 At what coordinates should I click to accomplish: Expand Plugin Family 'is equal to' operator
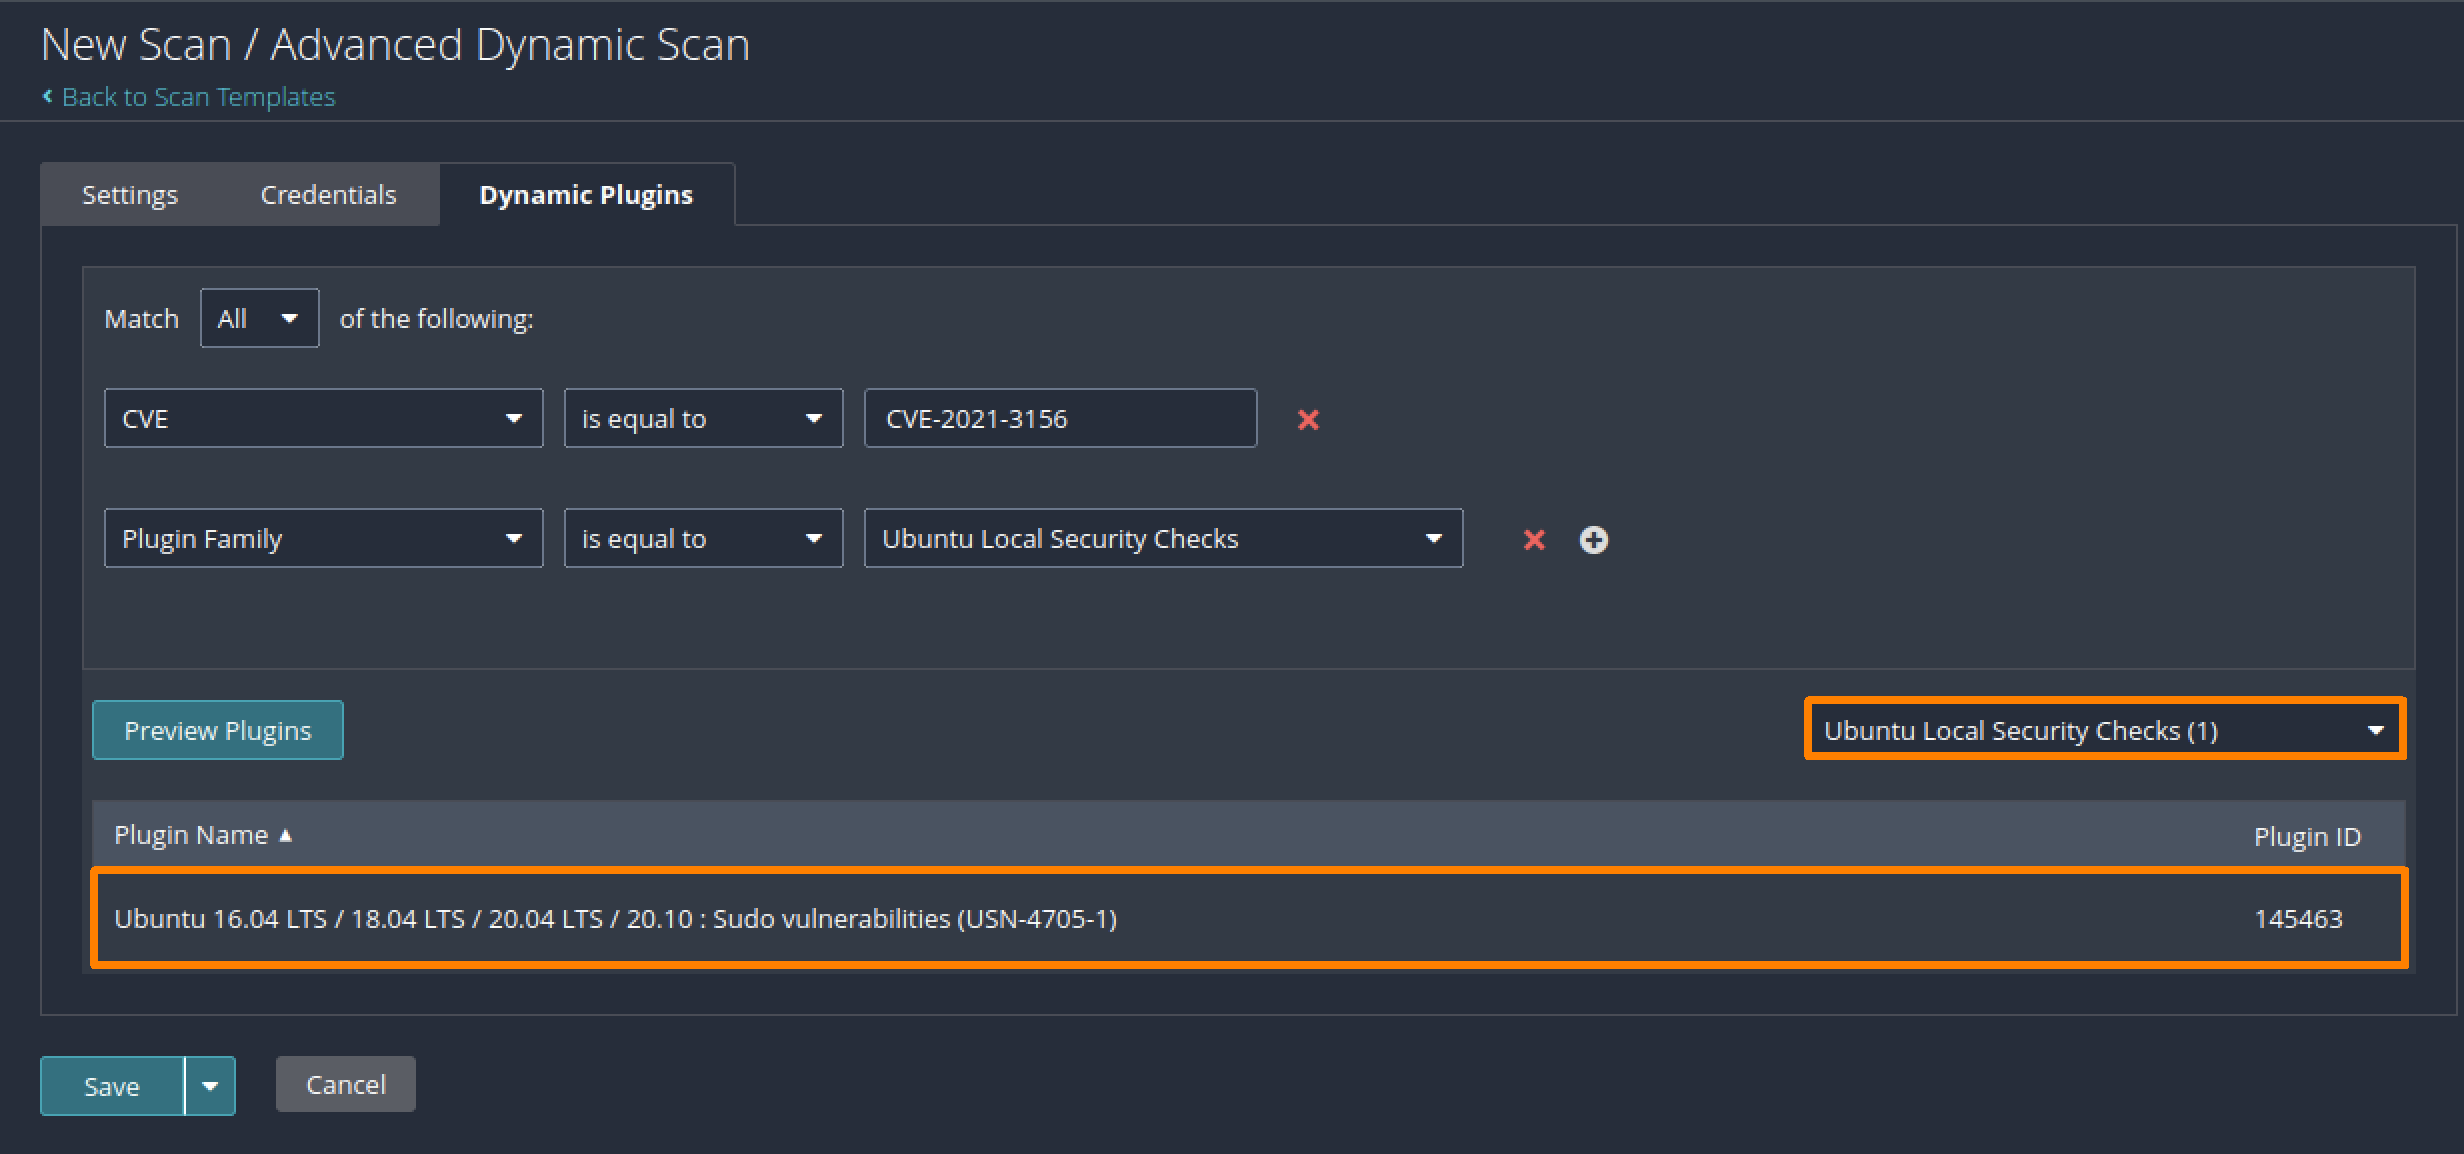[703, 539]
